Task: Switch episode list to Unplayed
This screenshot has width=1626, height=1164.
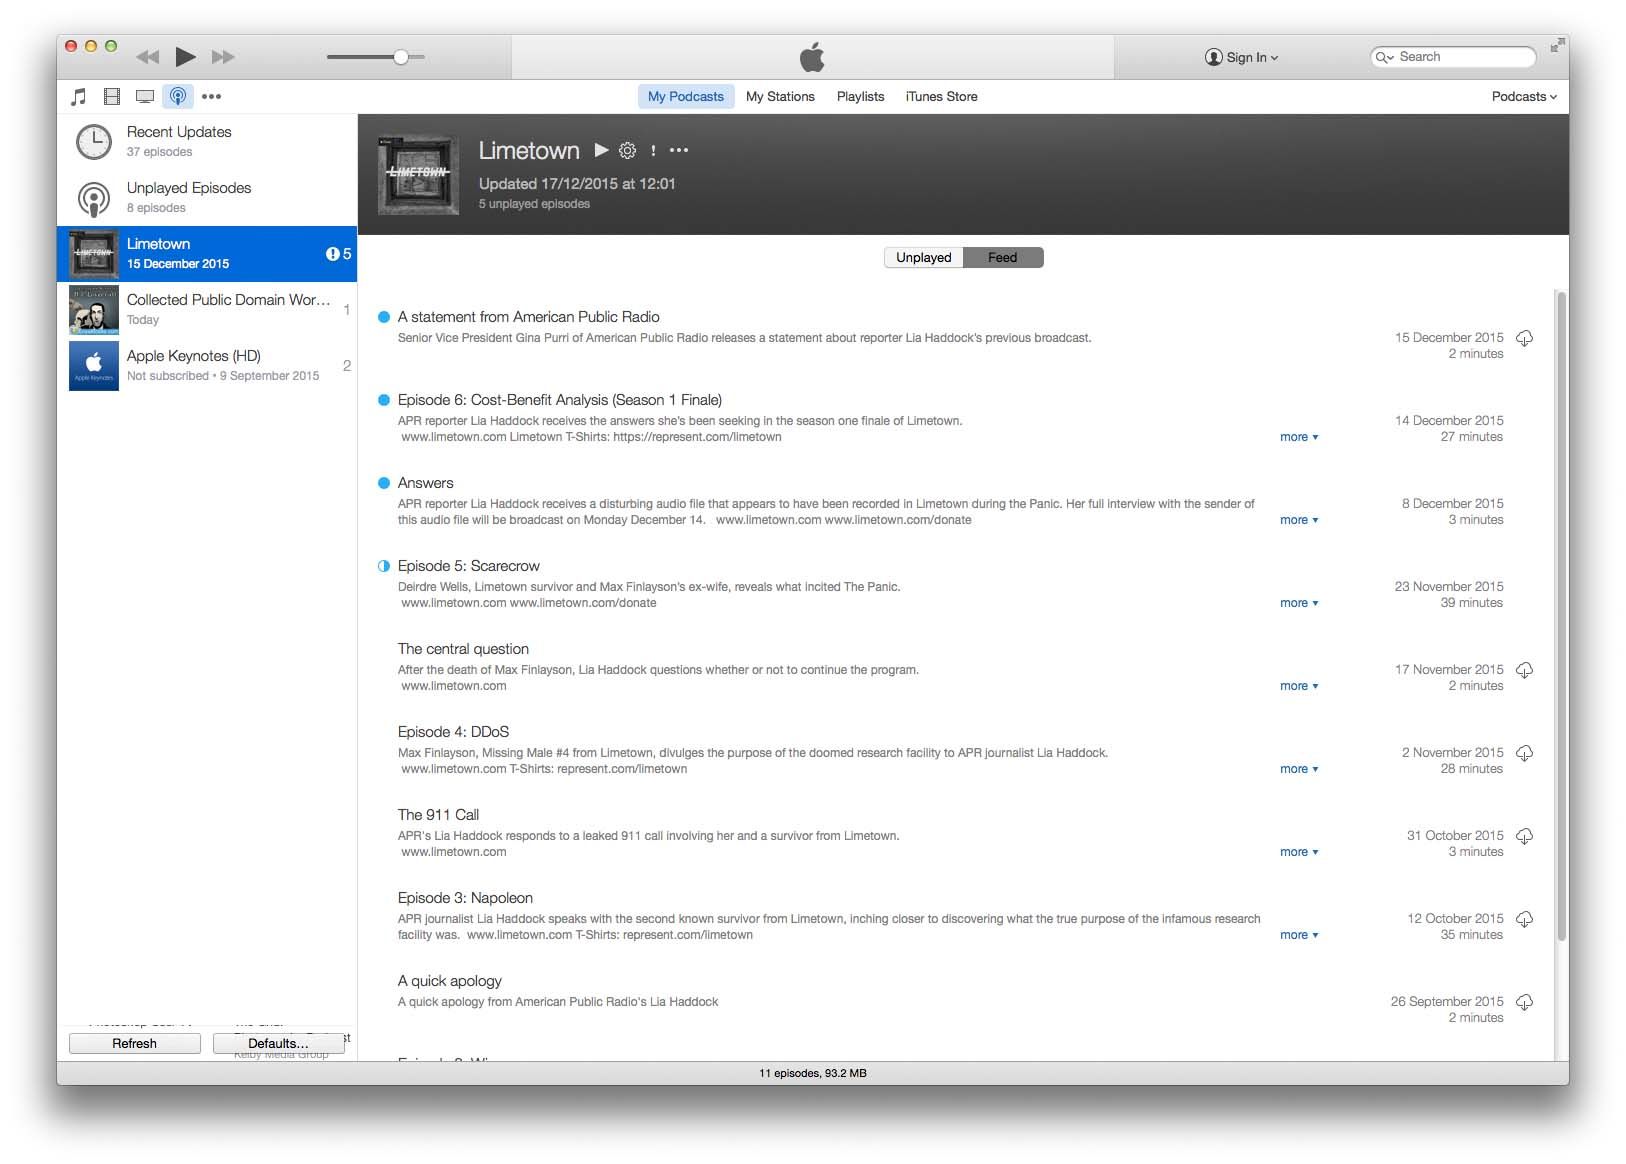Action: [923, 258]
